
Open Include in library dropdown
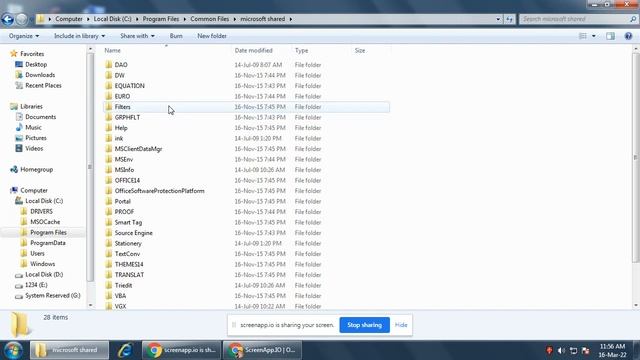80,36
